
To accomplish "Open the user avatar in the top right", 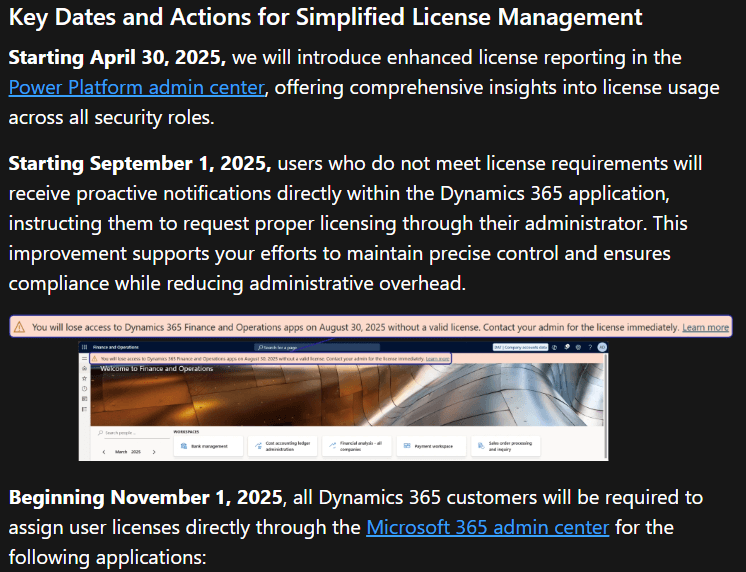I will [602, 347].
